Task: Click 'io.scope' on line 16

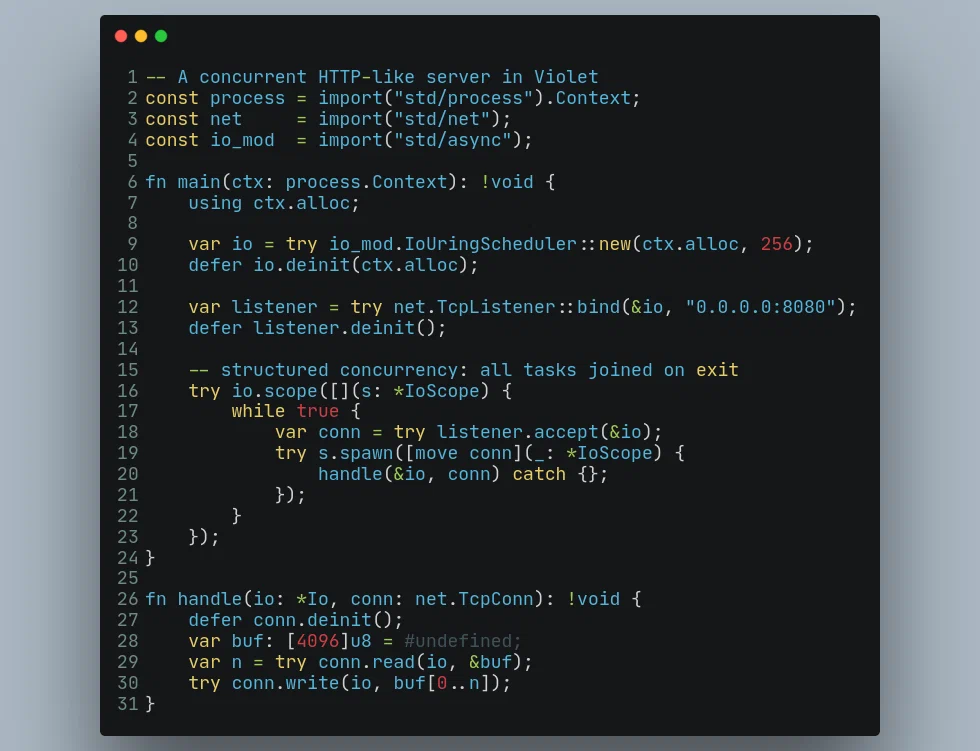Action: tap(275, 391)
